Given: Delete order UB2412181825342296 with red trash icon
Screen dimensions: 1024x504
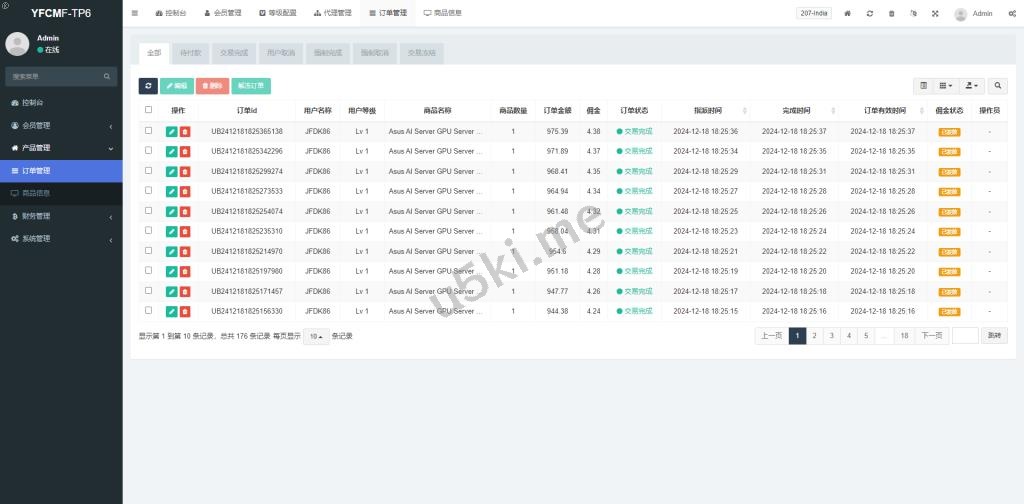Looking at the screenshot, I should point(185,151).
